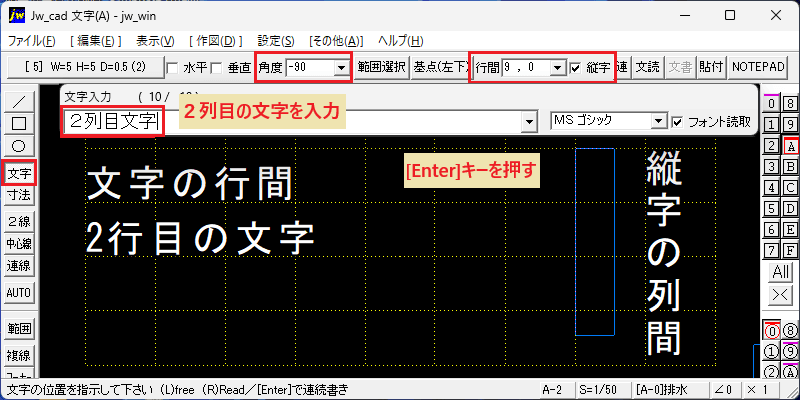Uncheck the 縦字 vertical text checkbox

(x=576, y=67)
